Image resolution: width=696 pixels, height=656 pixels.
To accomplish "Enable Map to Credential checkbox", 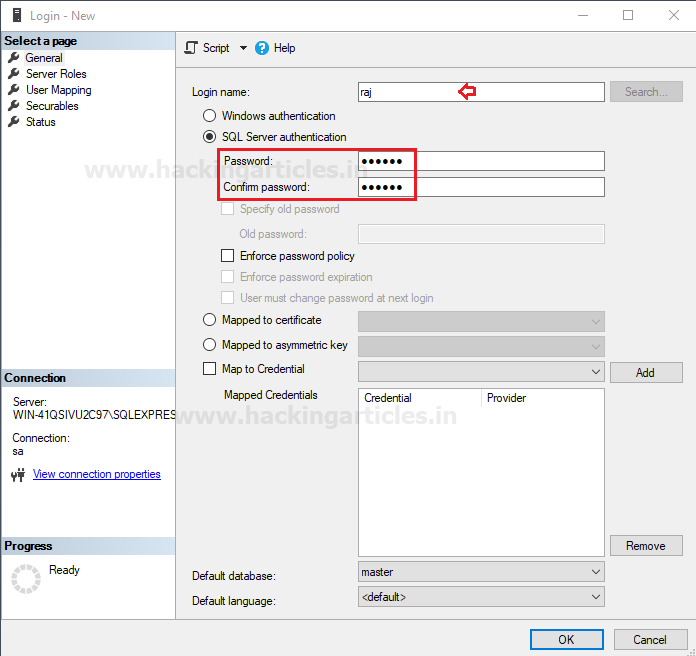I will pos(209,368).
